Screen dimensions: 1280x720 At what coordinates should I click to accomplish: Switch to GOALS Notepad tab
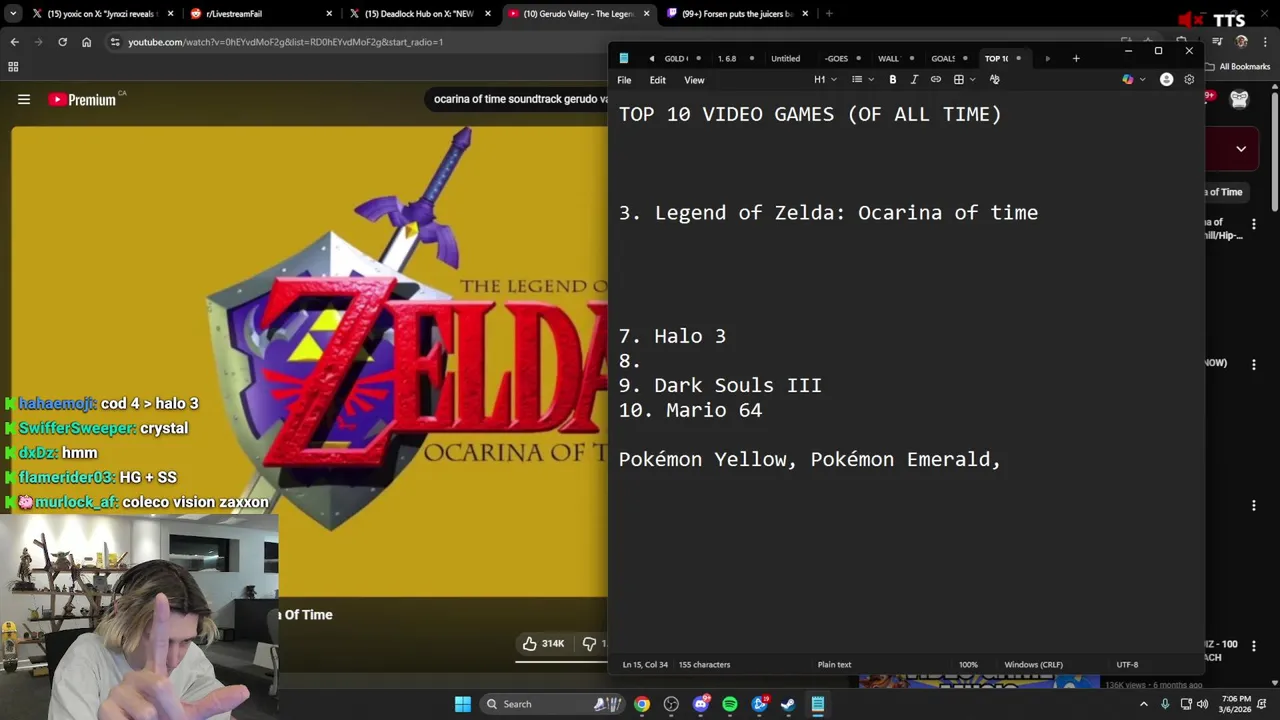tap(950, 58)
